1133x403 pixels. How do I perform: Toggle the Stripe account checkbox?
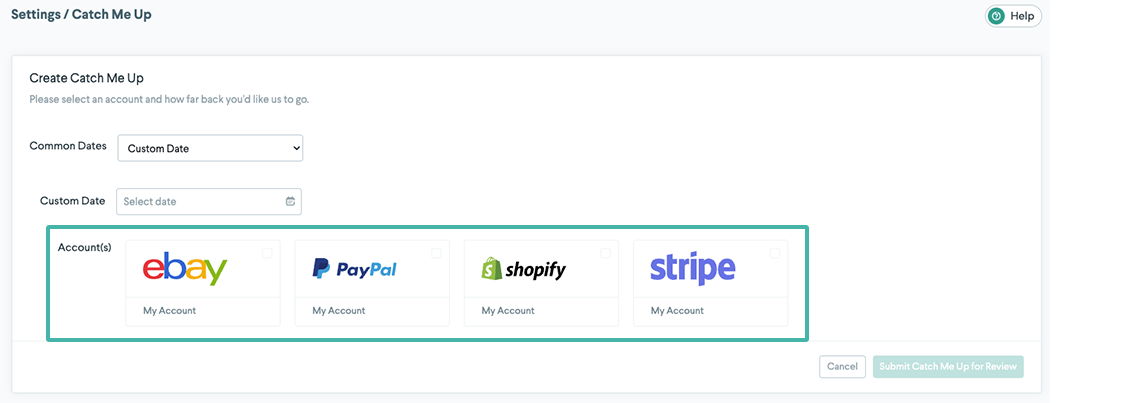click(775, 253)
